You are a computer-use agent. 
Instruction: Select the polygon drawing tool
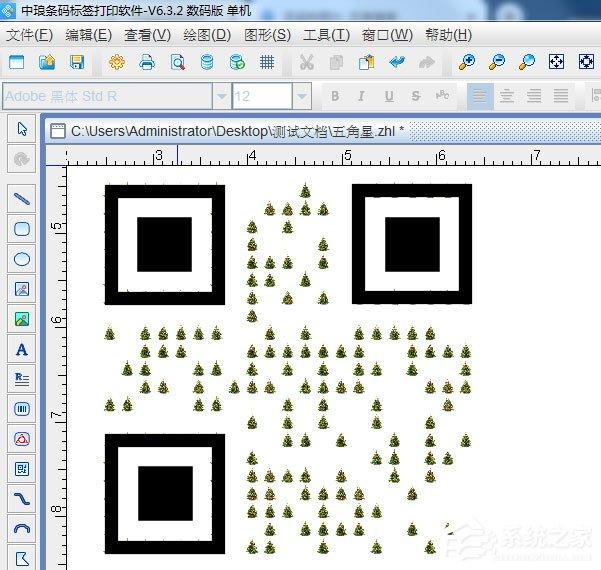pyautogui.click(x=22, y=558)
